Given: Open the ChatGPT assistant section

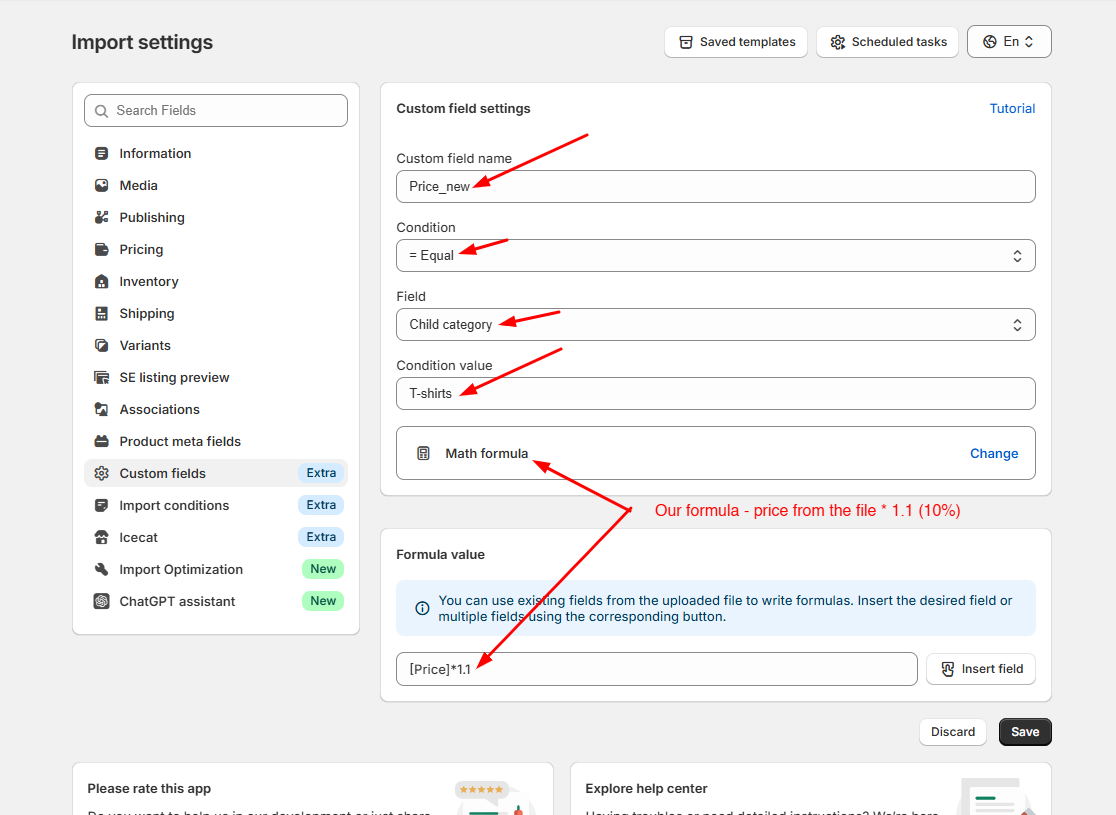Looking at the screenshot, I should (x=216, y=602).
